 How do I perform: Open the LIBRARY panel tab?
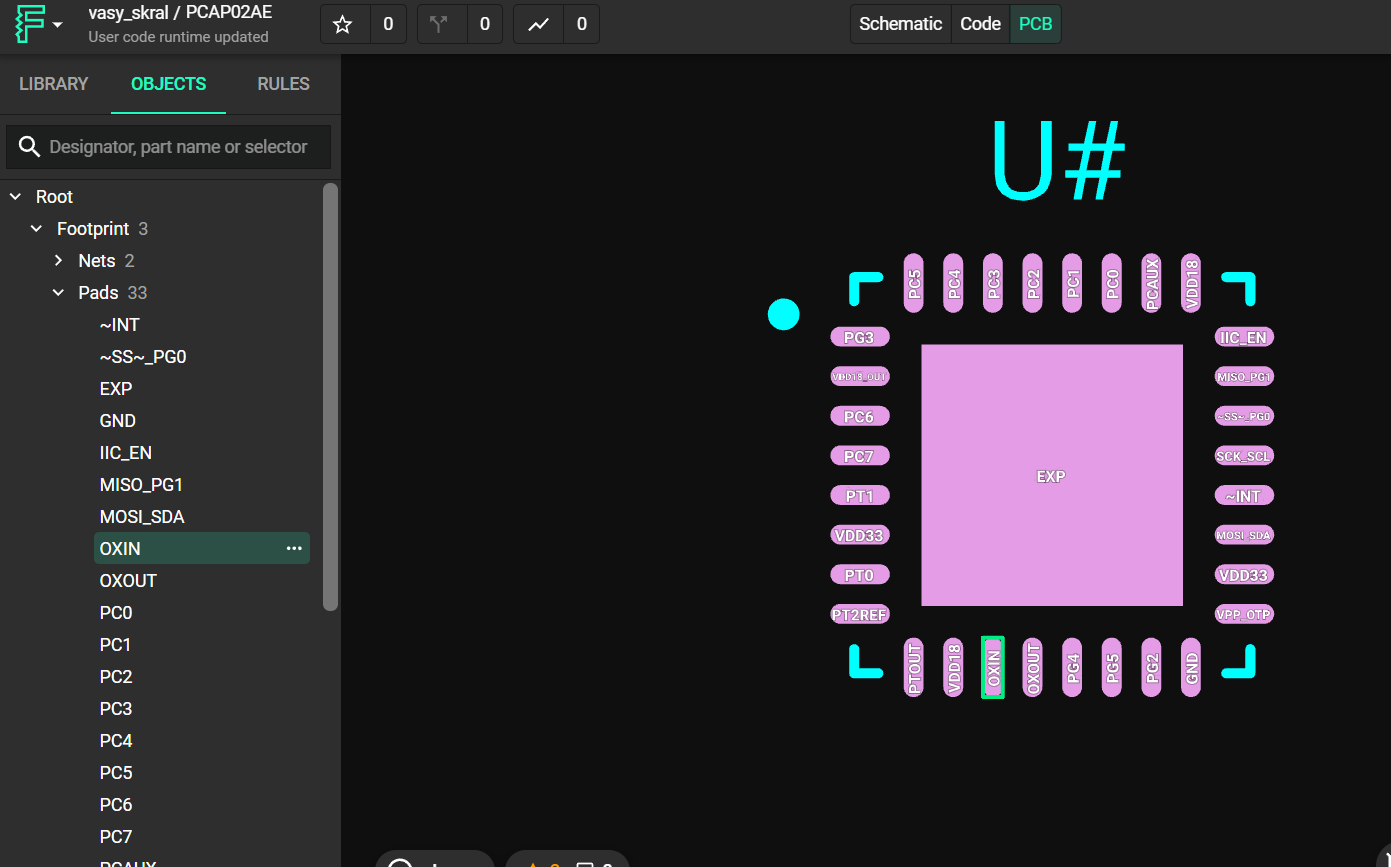[54, 84]
